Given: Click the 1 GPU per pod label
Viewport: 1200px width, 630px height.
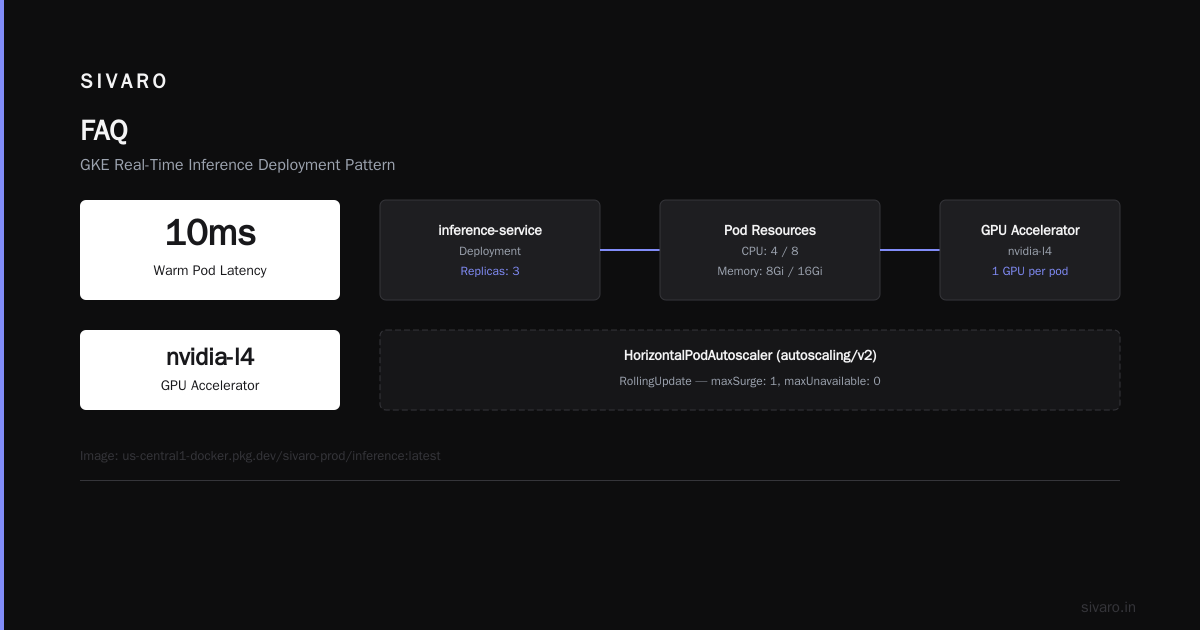Looking at the screenshot, I should 1030,271.
